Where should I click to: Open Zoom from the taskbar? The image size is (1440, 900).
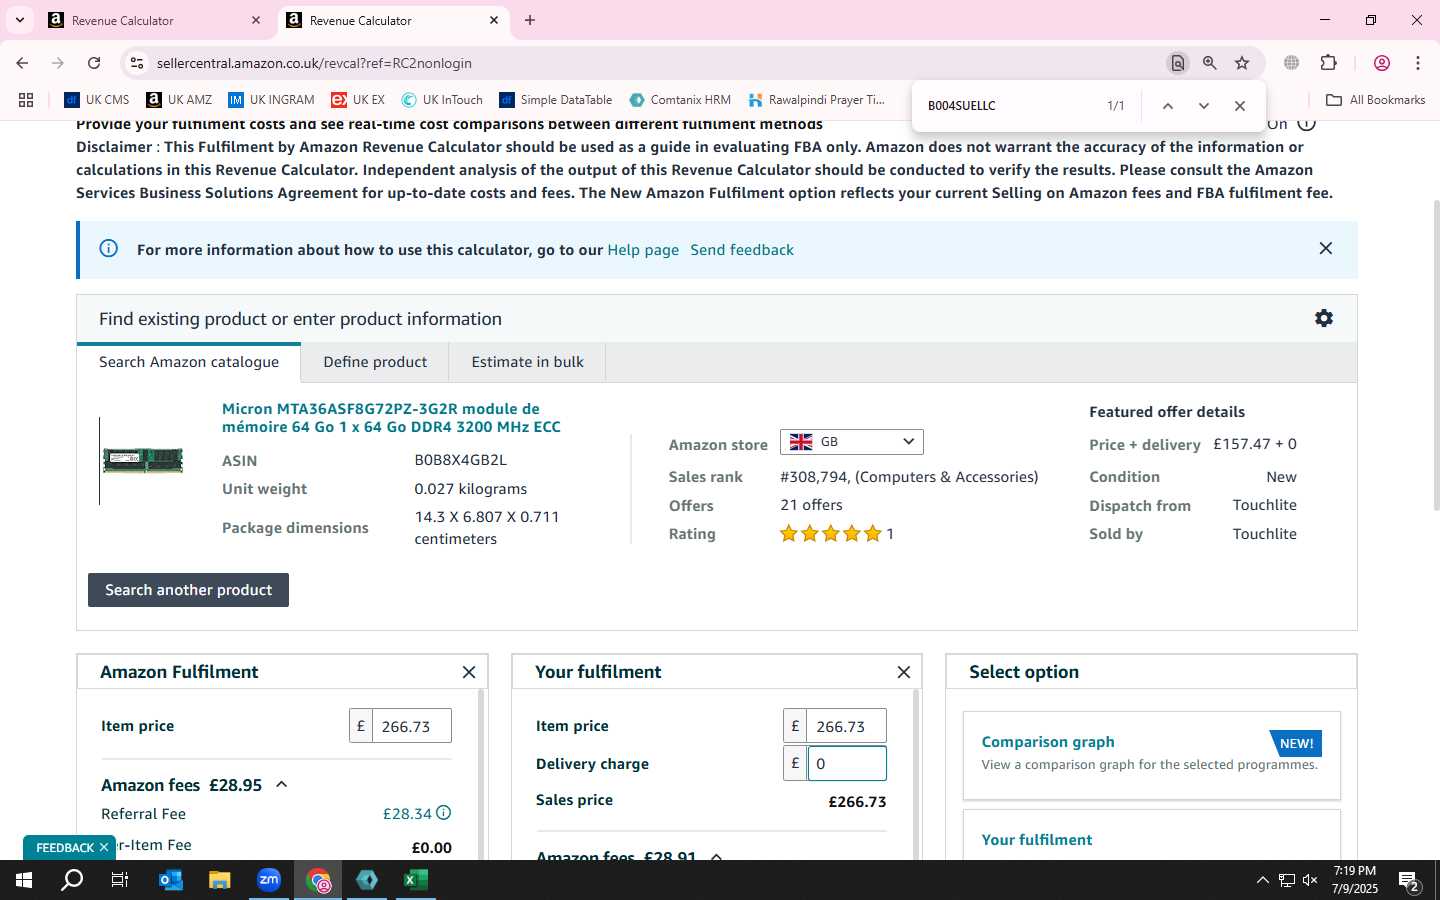tap(268, 880)
